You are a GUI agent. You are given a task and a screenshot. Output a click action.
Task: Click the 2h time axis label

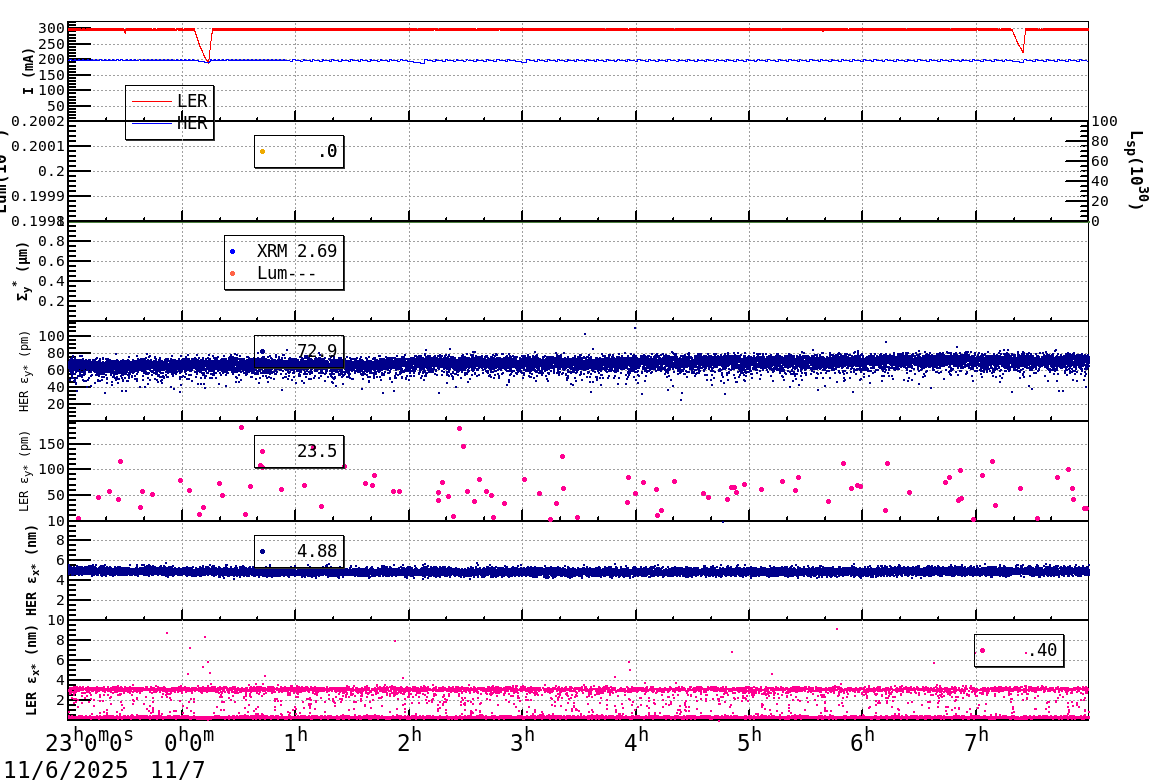point(409,741)
